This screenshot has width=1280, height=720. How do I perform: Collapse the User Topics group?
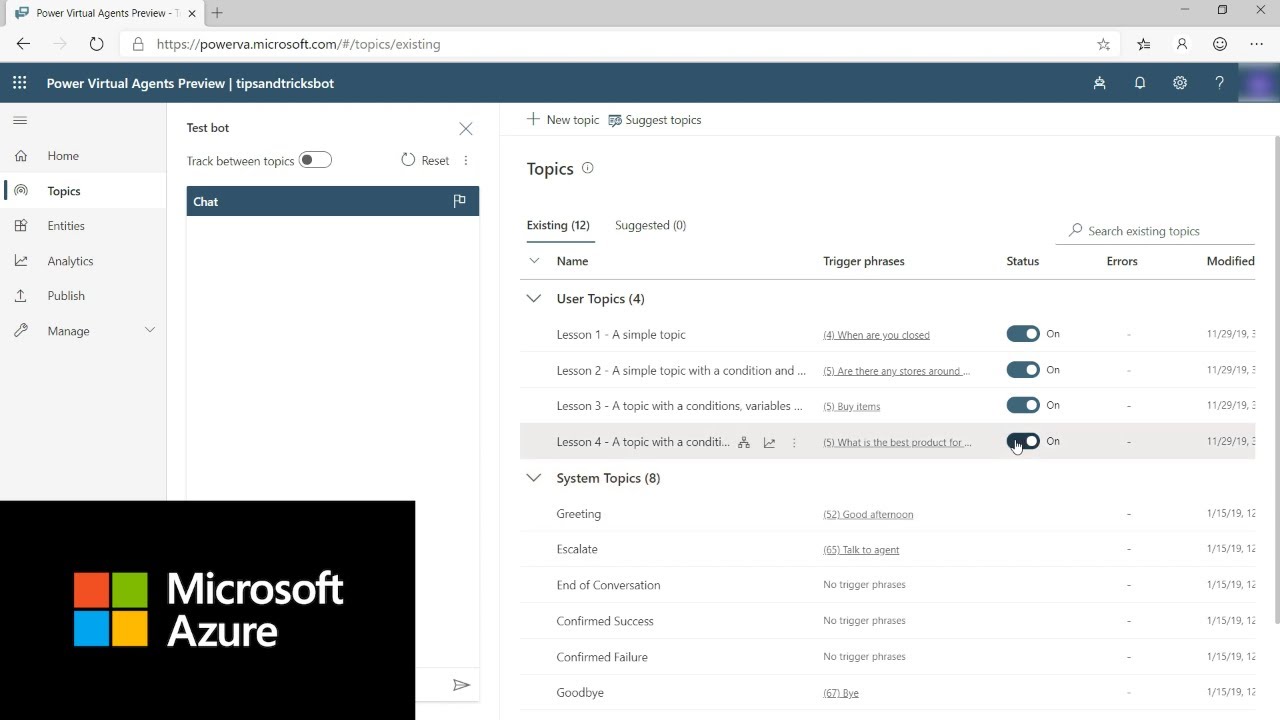[x=534, y=298]
